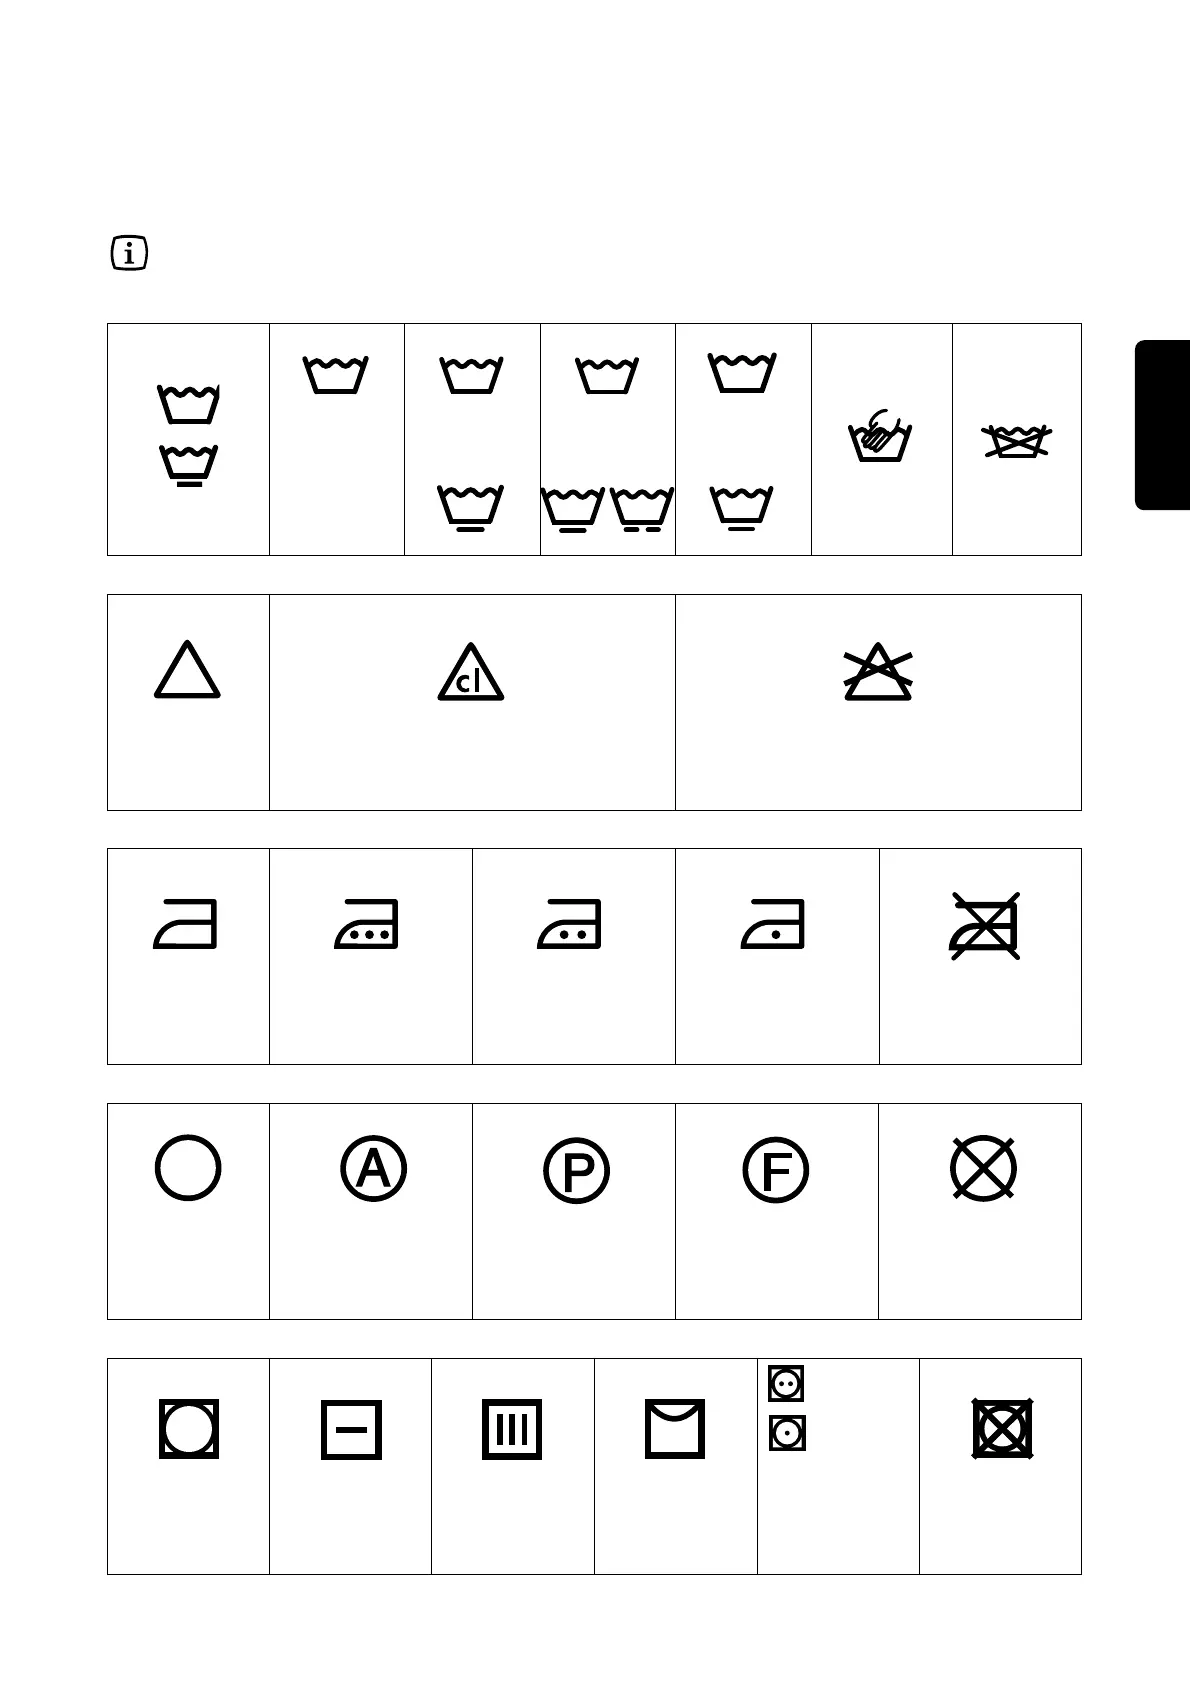Select the do not bleach symbol

click(878, 671)
